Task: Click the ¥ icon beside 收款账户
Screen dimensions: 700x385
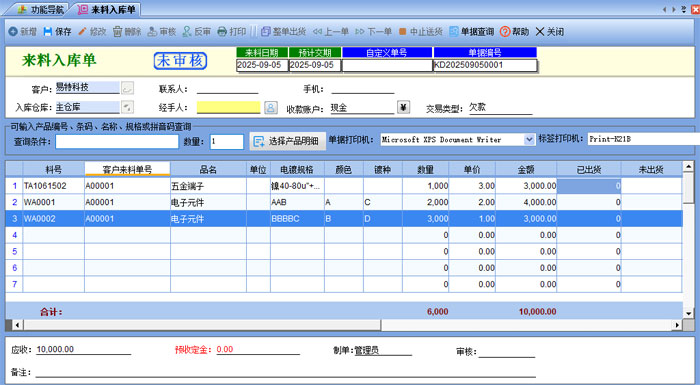Action: point(403,107)
